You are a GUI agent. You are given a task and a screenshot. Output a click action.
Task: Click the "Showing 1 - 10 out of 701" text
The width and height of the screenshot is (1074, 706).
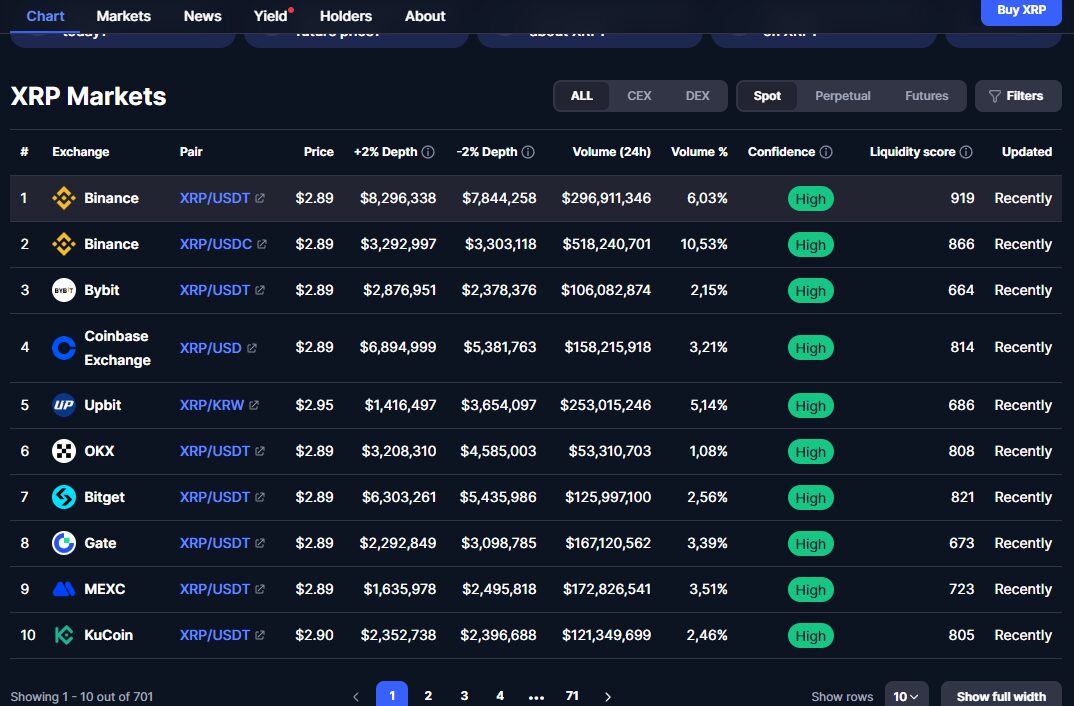82,696
